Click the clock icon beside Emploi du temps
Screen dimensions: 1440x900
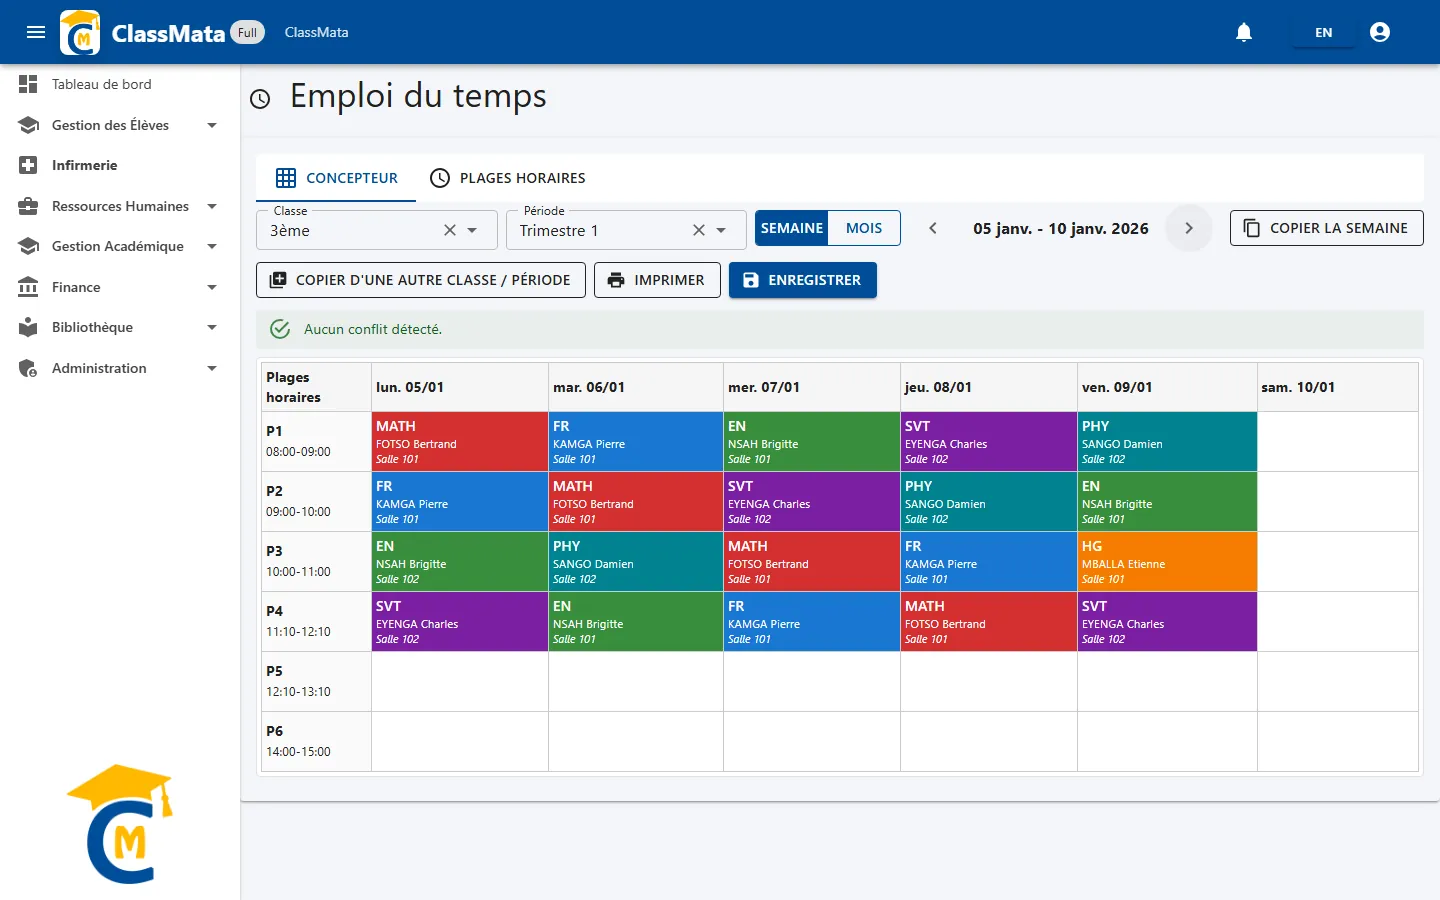[x=260, y=98]
